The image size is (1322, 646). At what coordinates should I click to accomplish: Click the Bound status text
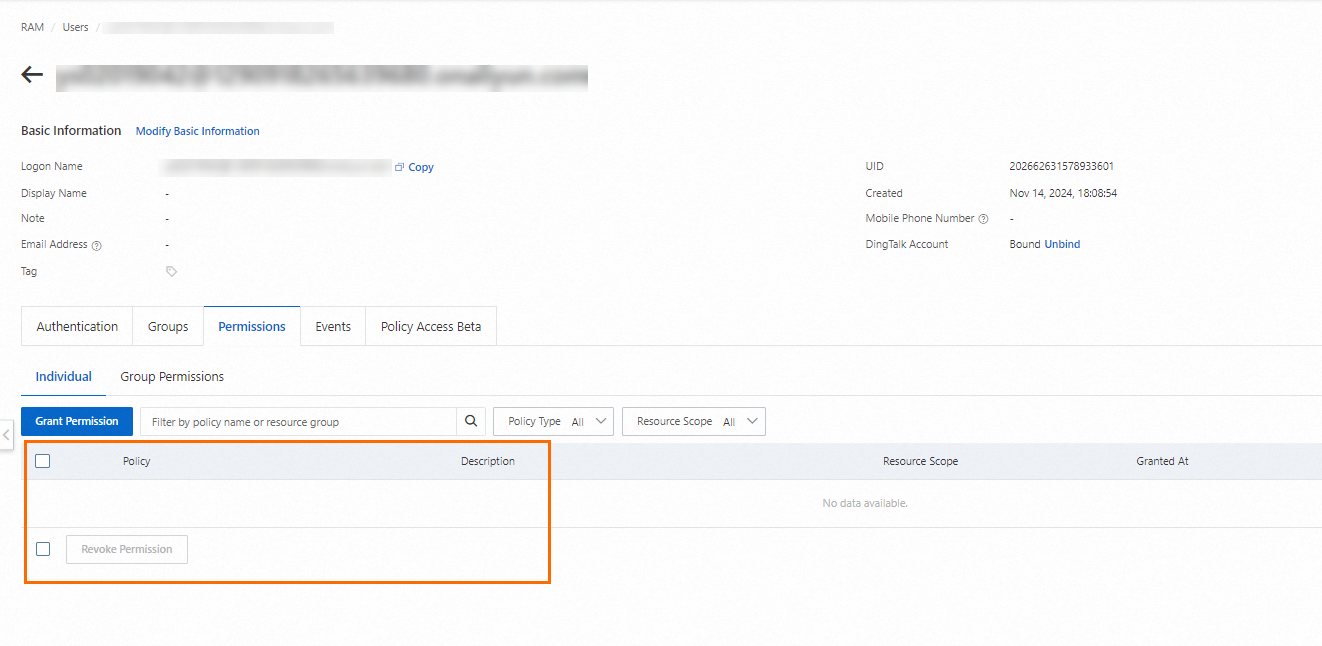coord(1025,244)
